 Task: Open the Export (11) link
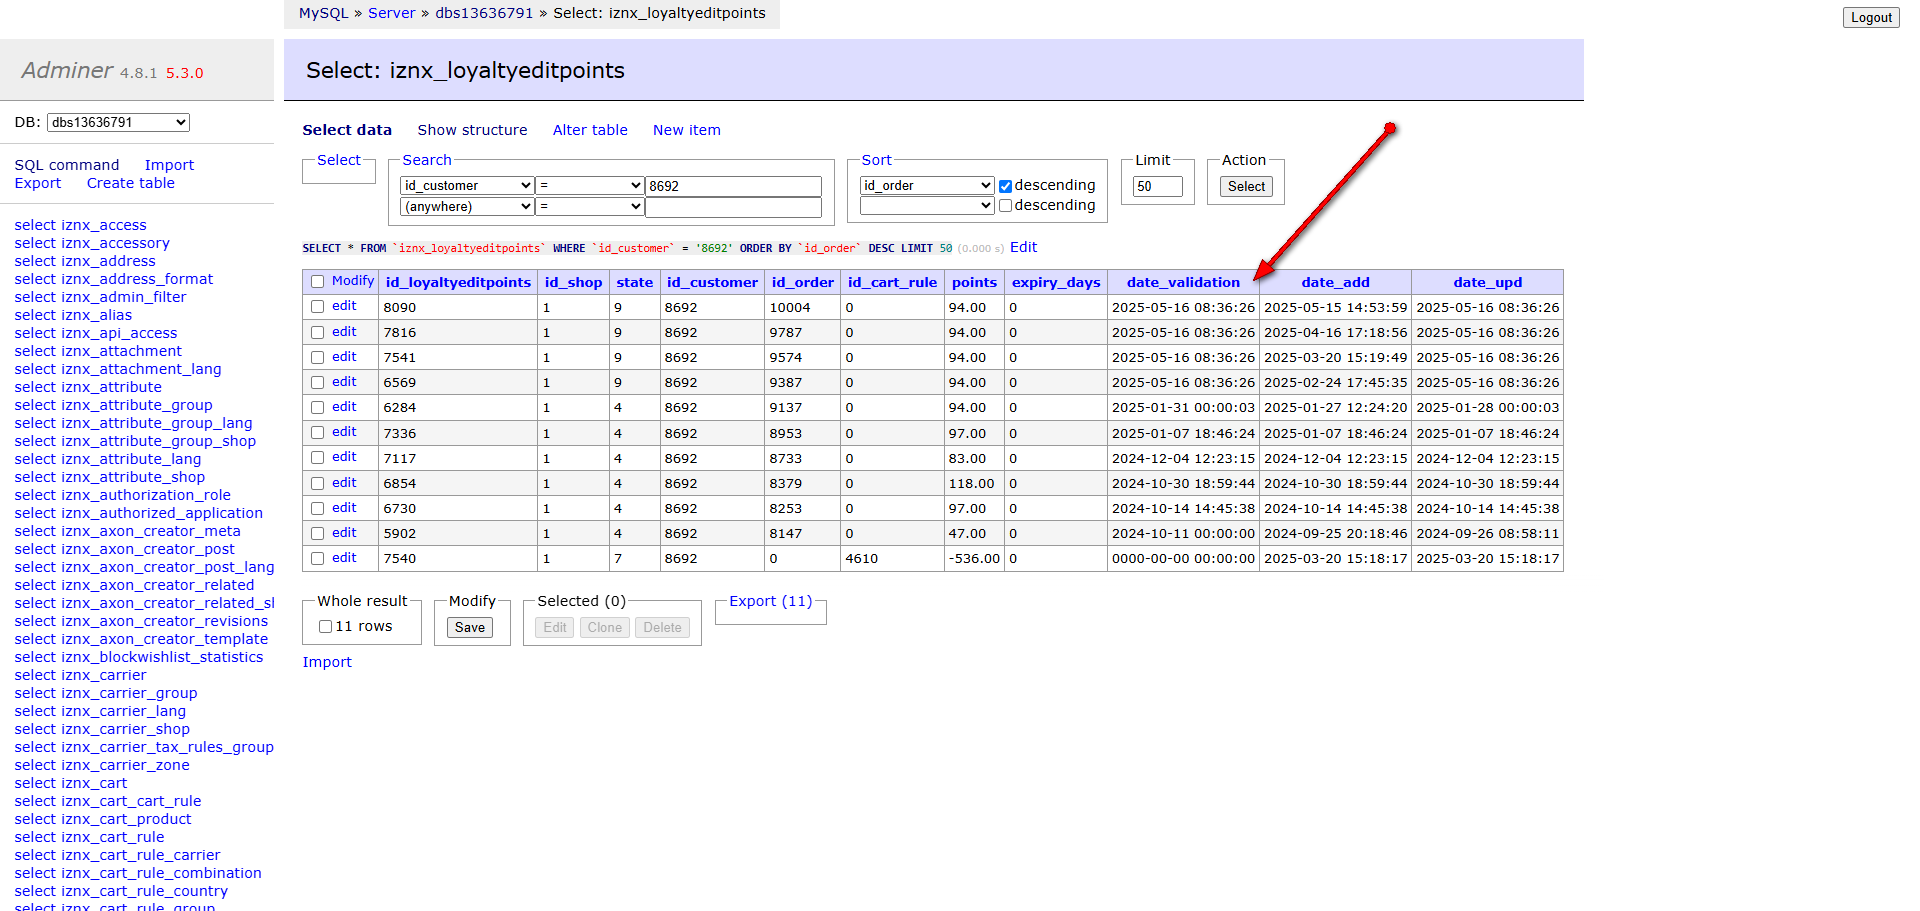click(x=770, y=601)
